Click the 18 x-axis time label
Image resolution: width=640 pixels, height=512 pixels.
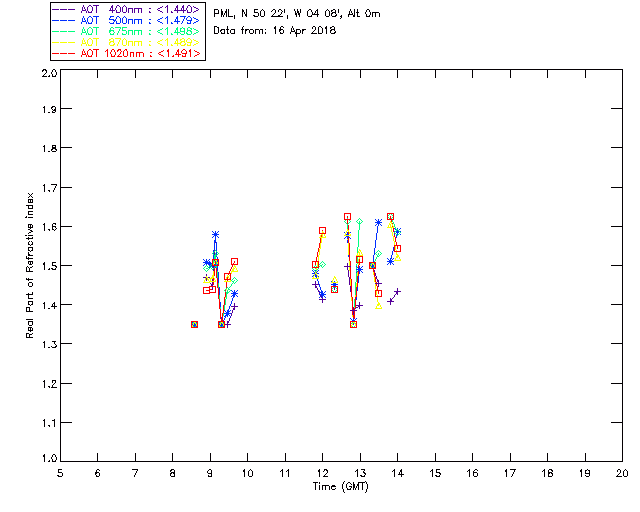click(x=547, y=473)
